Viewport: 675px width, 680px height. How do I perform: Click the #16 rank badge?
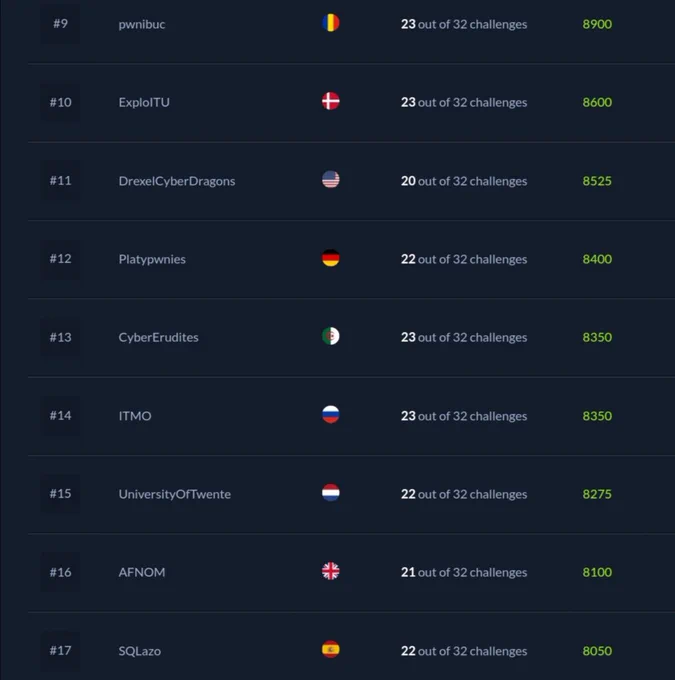pos(60,572)
